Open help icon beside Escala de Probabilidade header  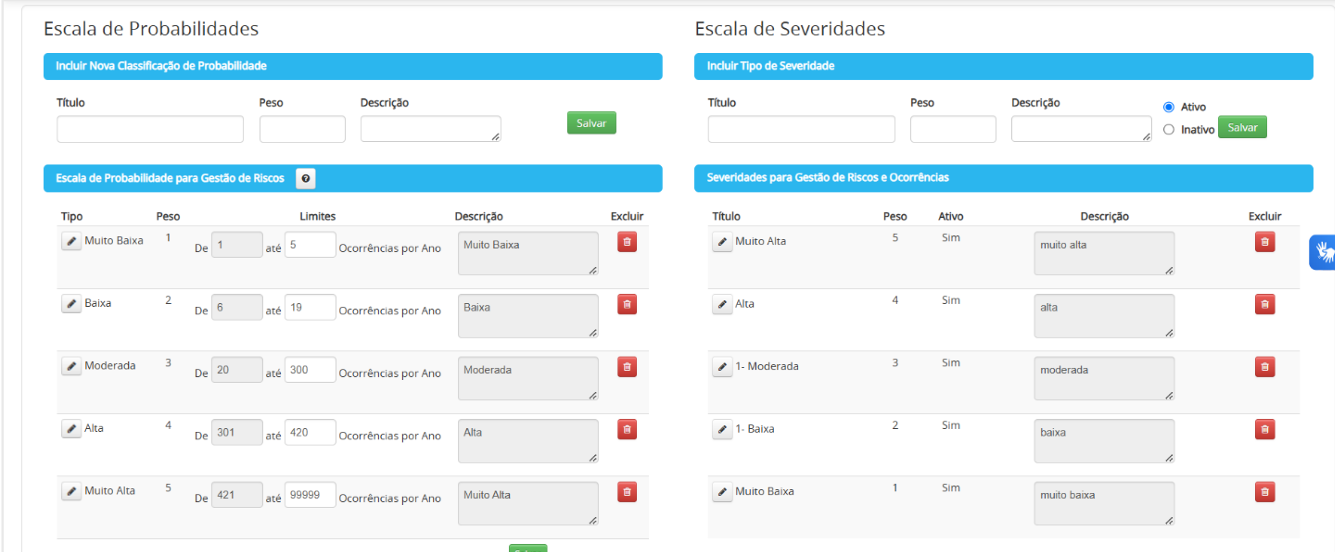click(x=306, y=179)
